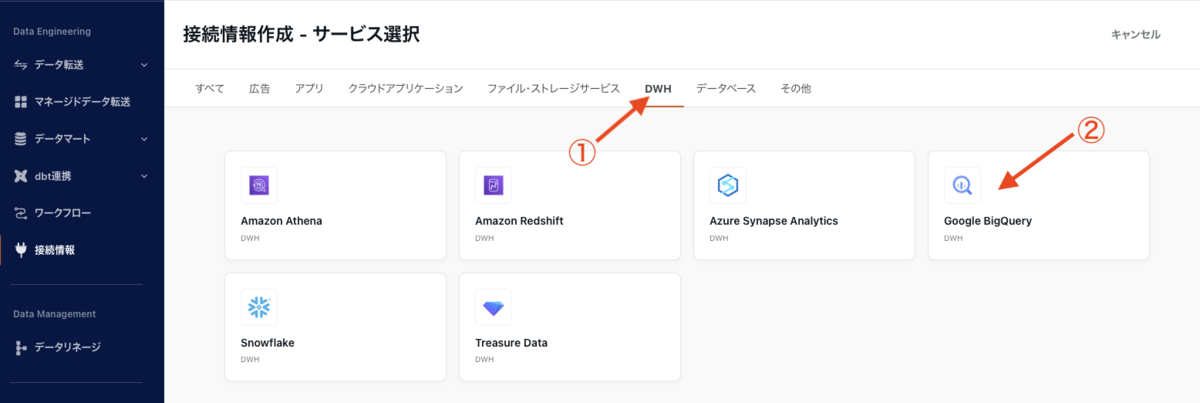Screen dimensions: 1200x403
Task: Choose the Snowflake snowflake icon
Action: pos(259,307)
